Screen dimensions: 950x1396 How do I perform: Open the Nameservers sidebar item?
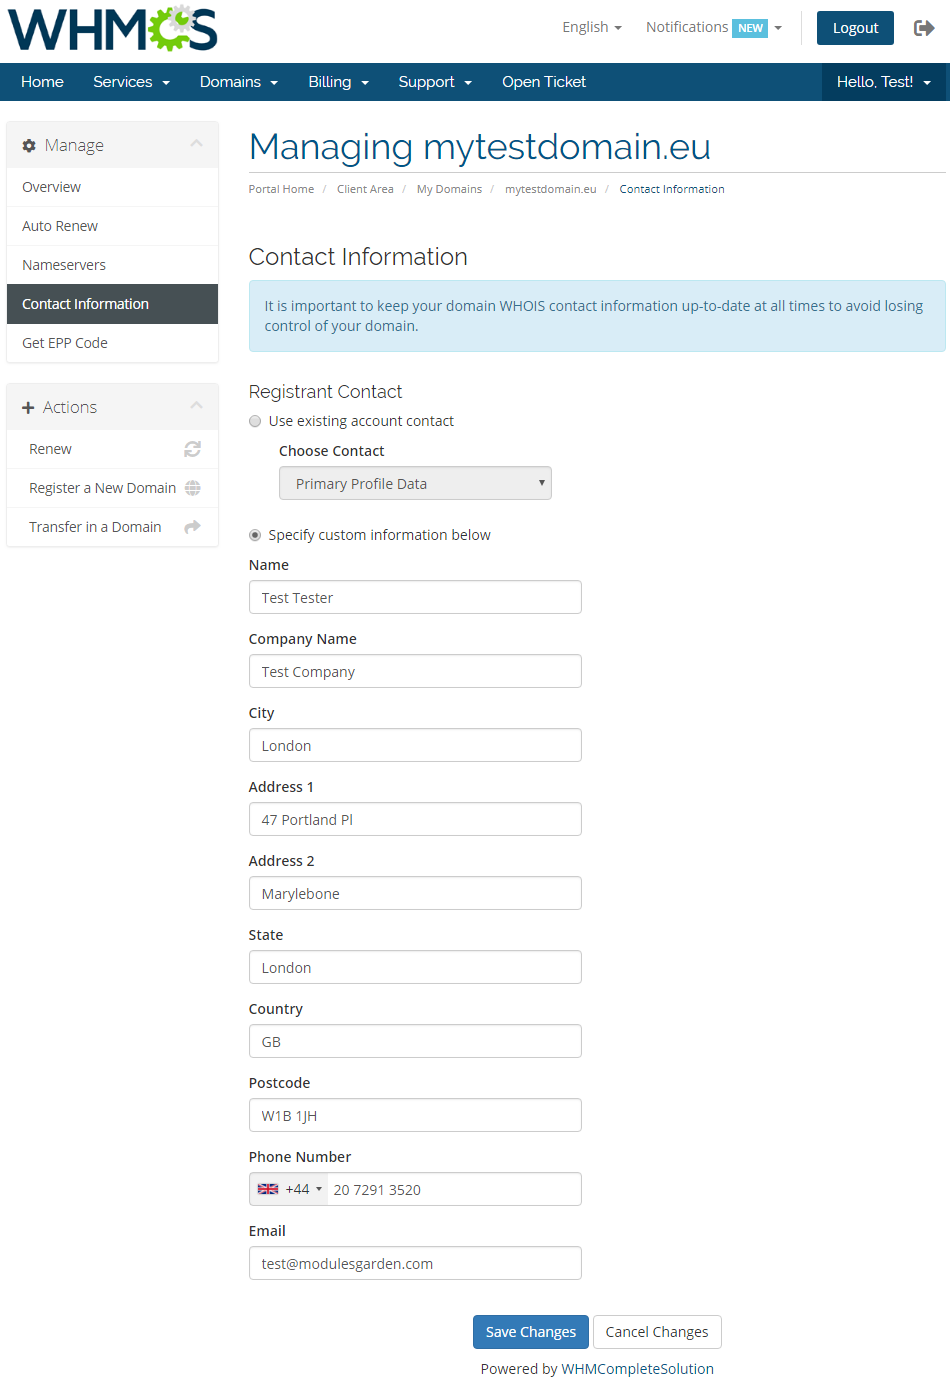pyautogui.click(x=64, y=265)
